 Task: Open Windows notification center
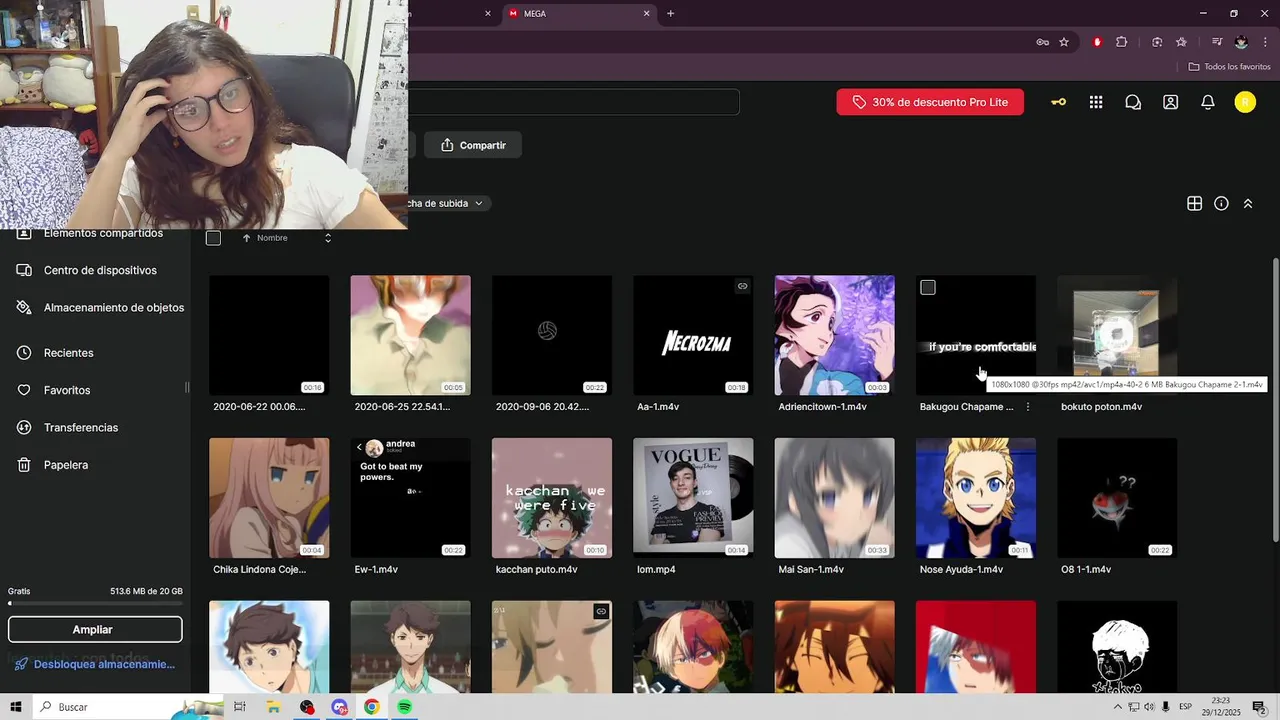coord(1259,707)
